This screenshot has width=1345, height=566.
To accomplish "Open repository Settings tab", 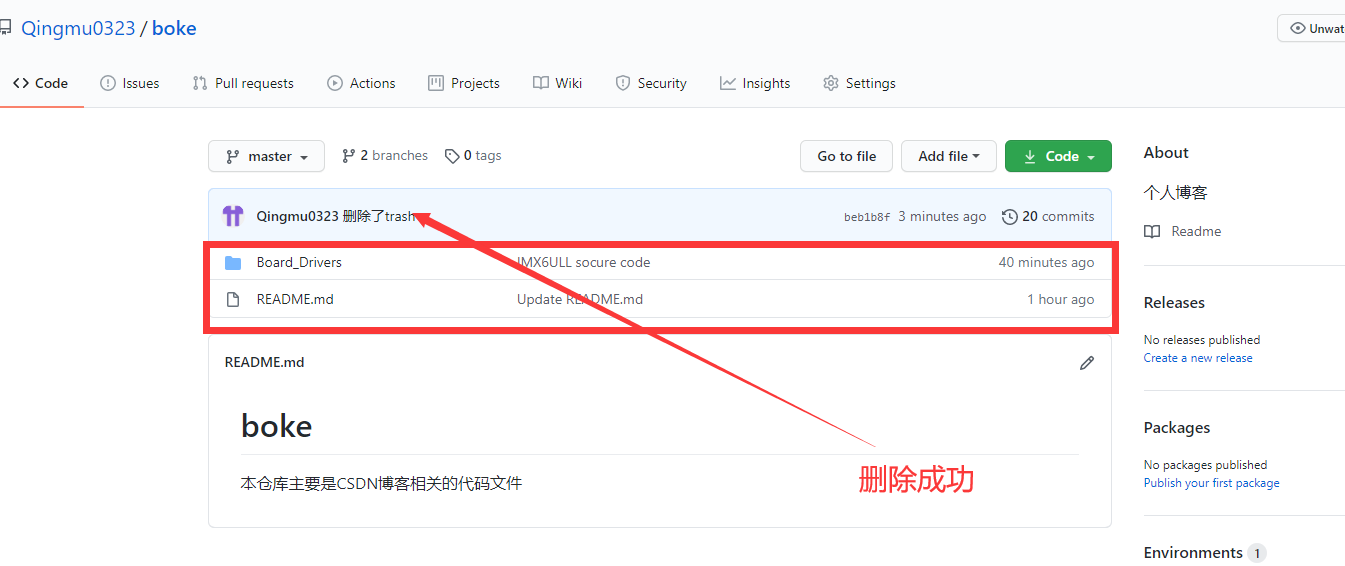I will click(859, 83).
